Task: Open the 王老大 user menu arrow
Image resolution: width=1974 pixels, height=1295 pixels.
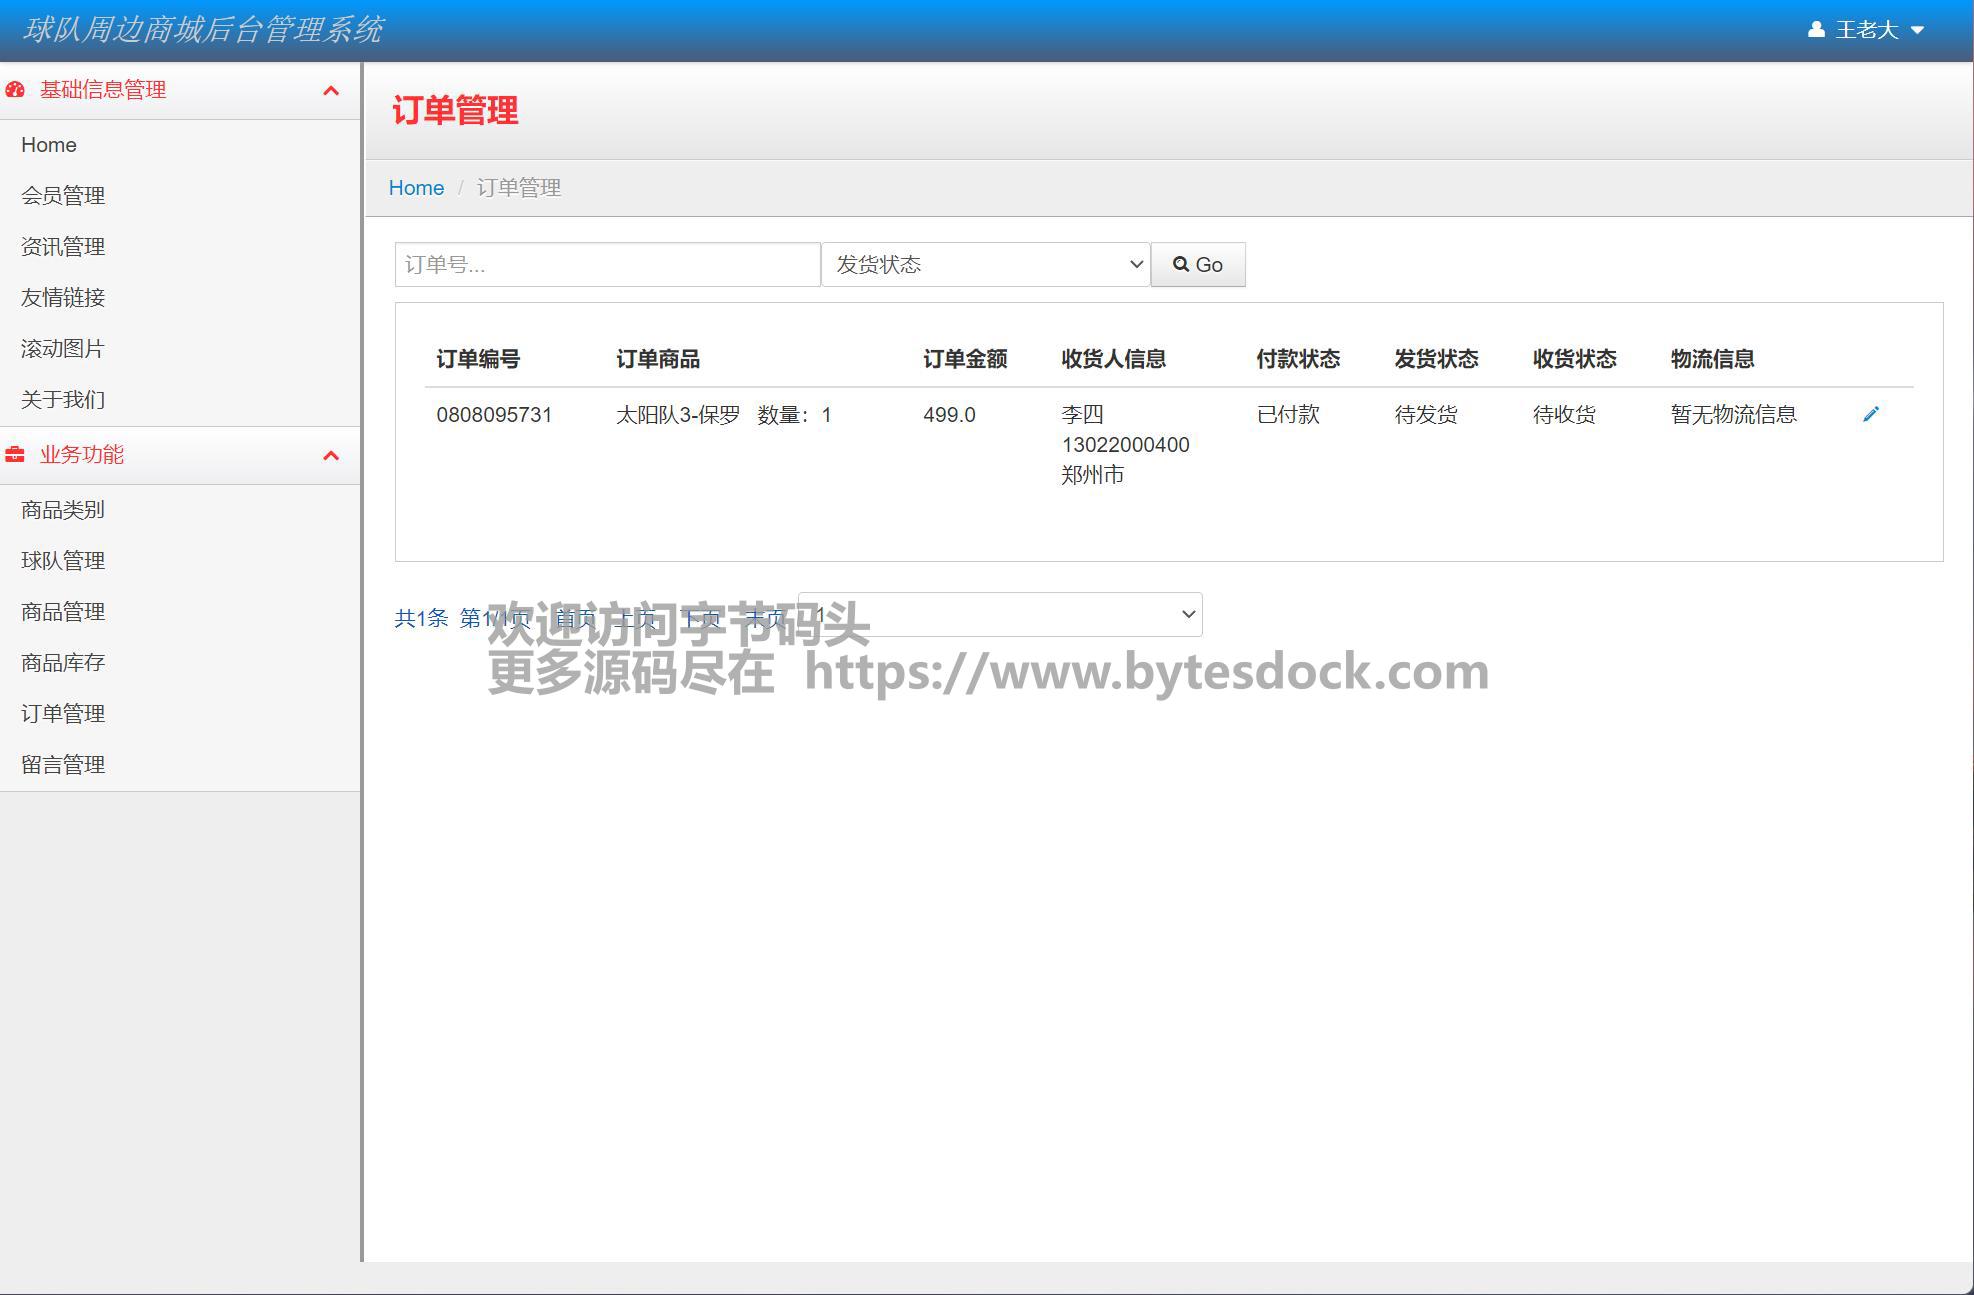Action: (1917, 30)
